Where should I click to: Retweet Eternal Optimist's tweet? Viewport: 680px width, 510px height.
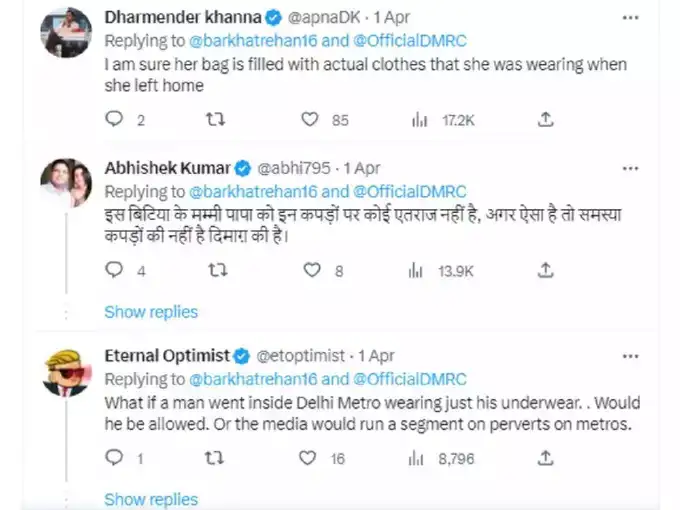[215, 458]
